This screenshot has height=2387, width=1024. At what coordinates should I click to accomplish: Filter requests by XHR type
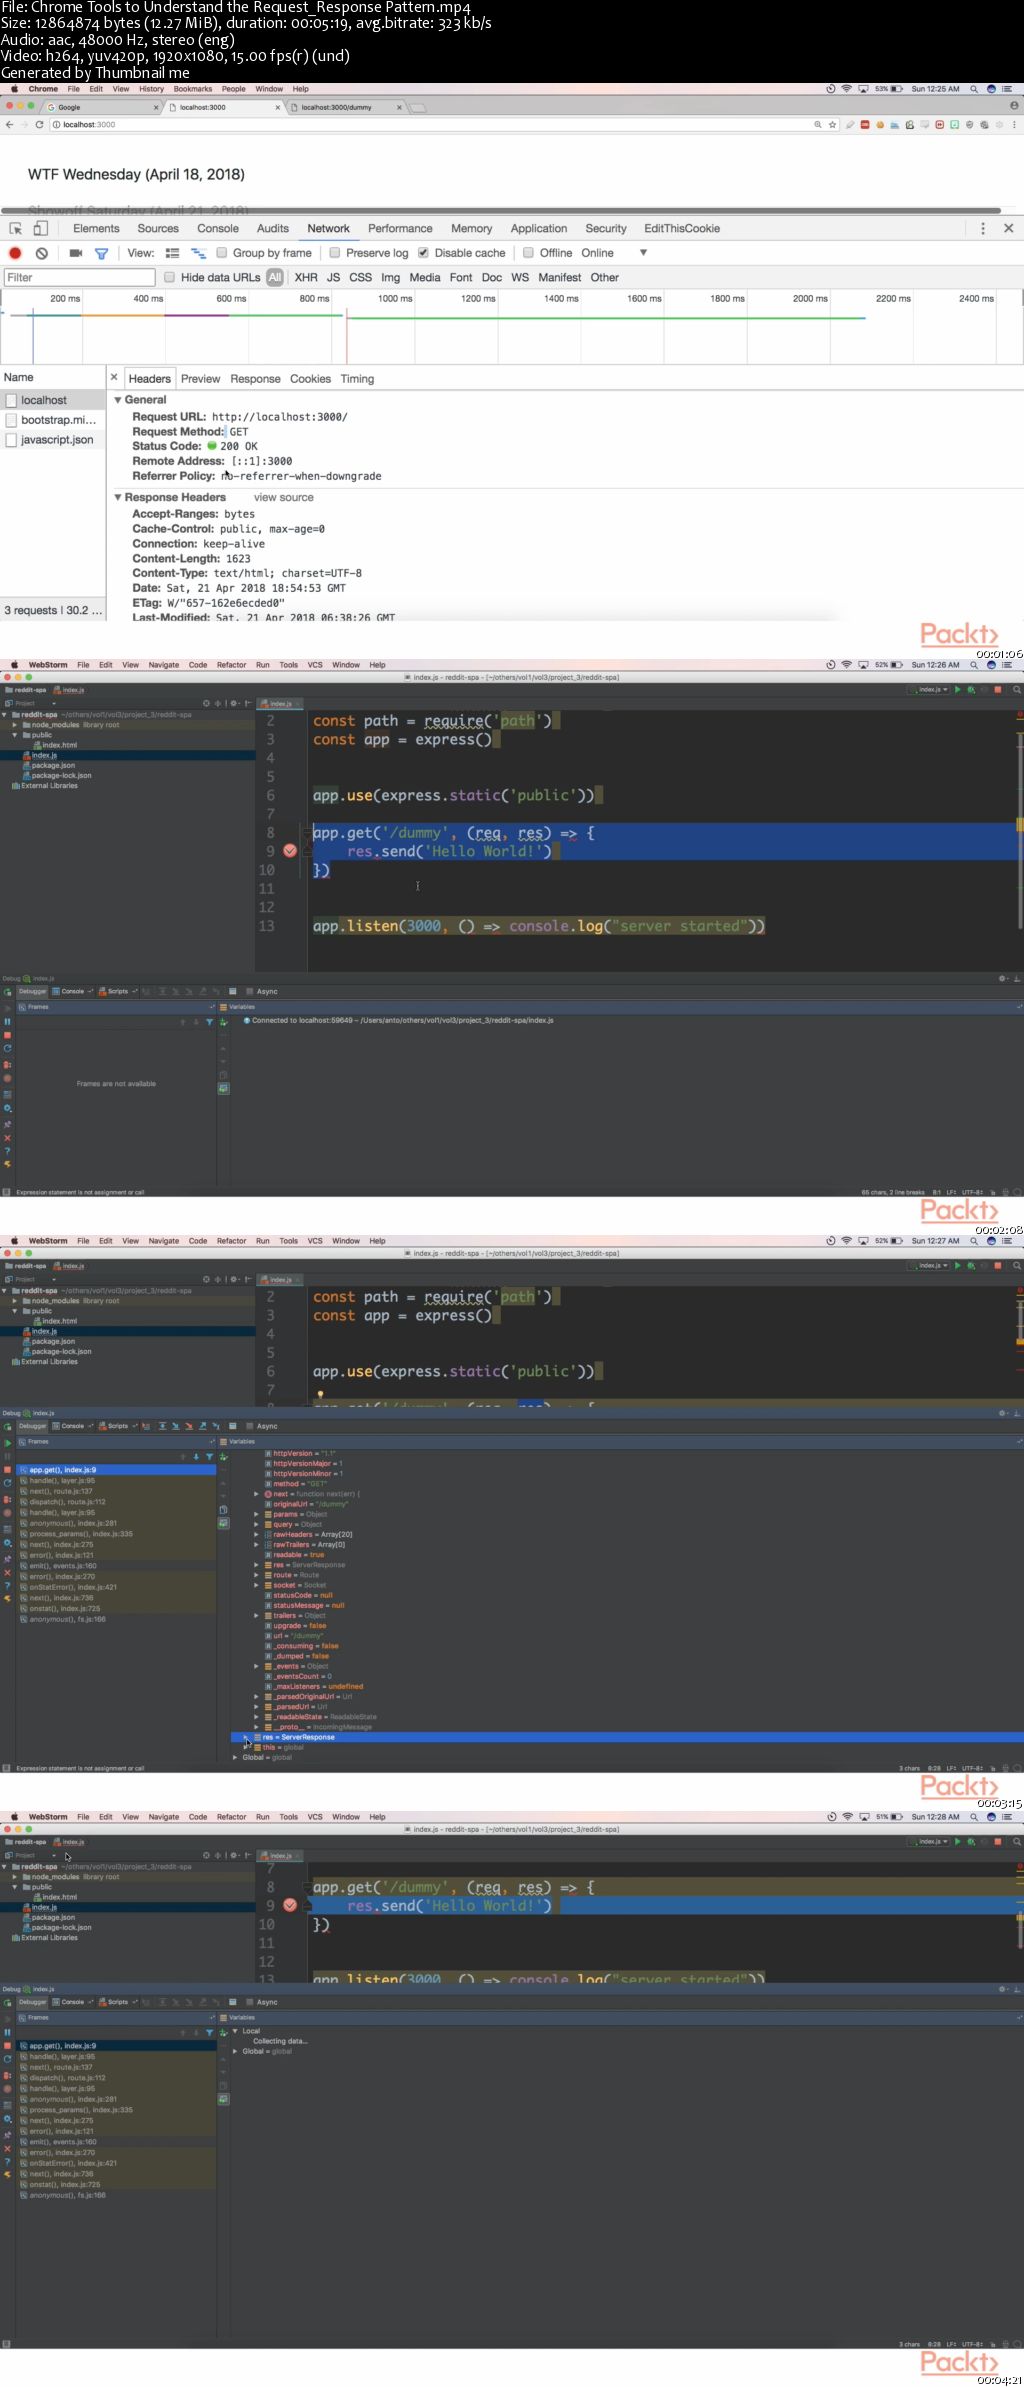point(306,277)
